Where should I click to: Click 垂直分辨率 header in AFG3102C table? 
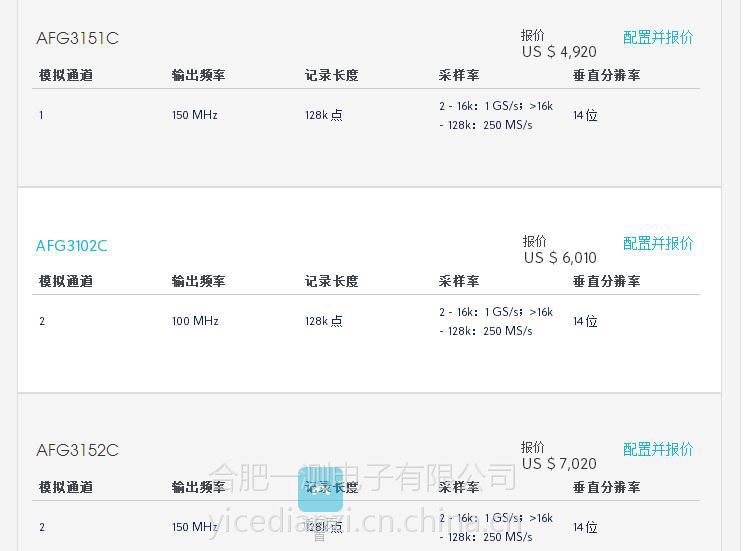[607, 281]
